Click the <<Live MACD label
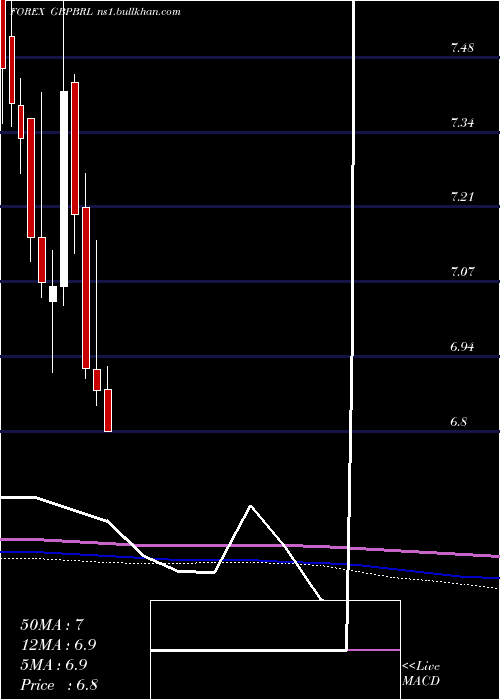The image size is (500, 700). (x=421, y=674)
